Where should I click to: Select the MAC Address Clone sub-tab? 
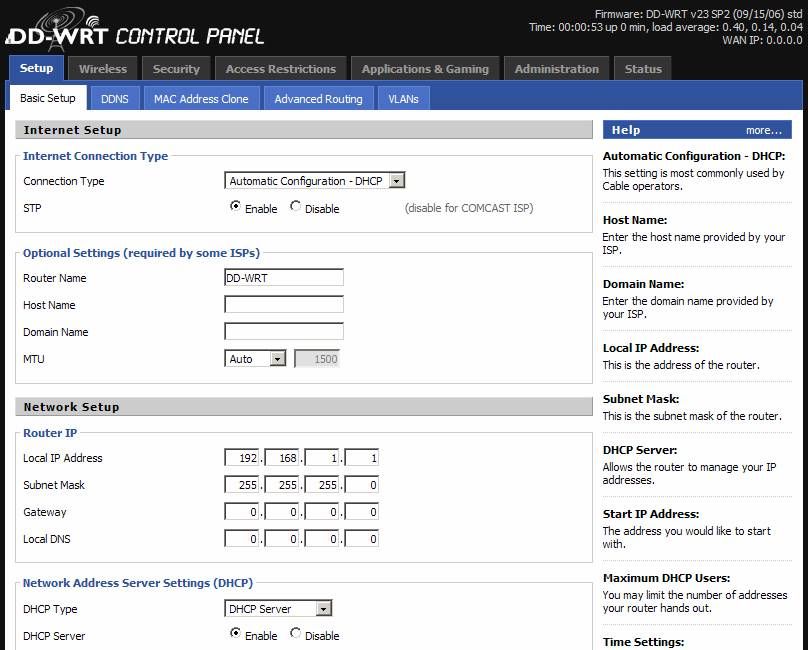click(x=201, y=98)
